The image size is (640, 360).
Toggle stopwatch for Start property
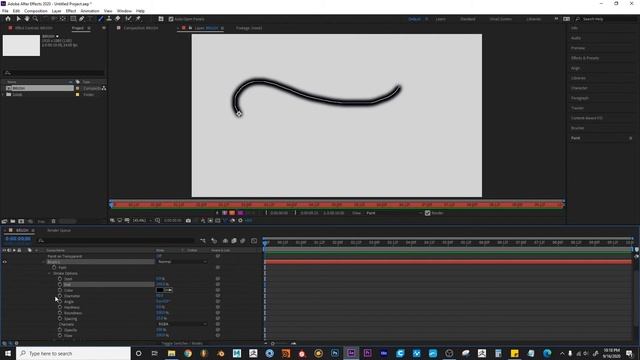(60, 279)
